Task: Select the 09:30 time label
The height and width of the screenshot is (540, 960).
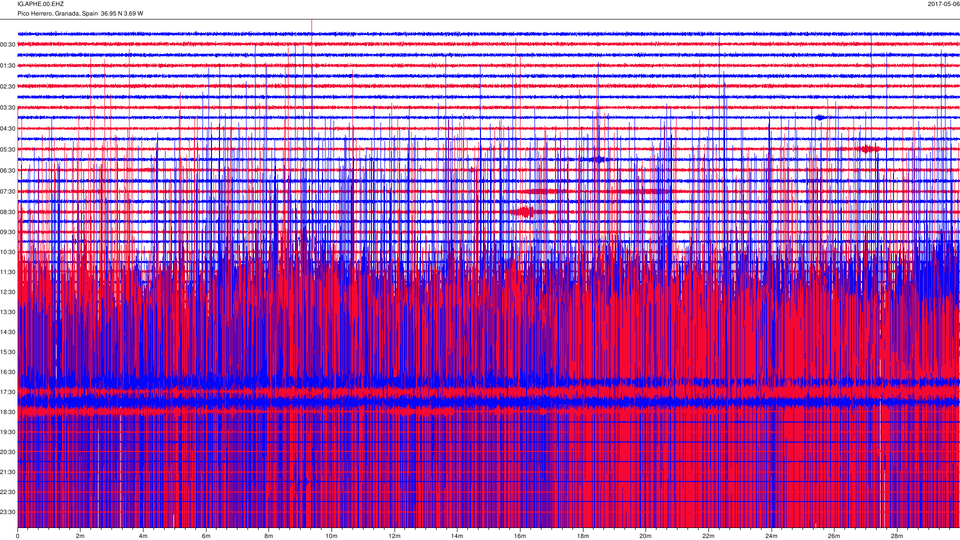Action: (x=8, y=233)
